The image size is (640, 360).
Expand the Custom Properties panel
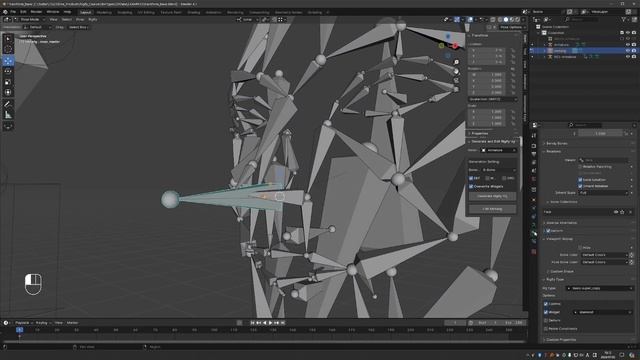[x=561, y=340]
